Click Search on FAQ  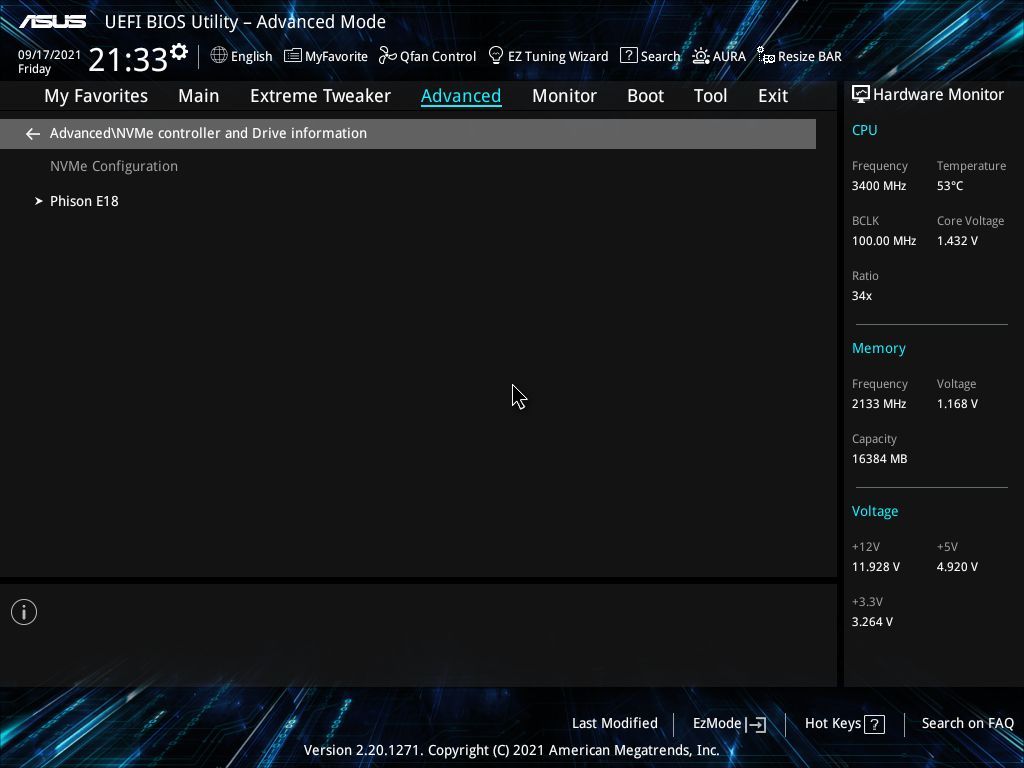click(967, 724)
